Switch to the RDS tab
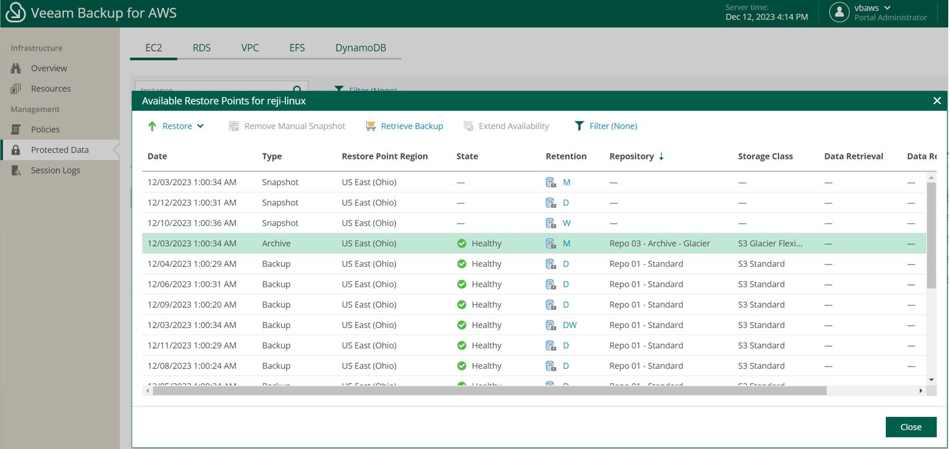This screenshot has width=950, height=449. coord(202,48)
